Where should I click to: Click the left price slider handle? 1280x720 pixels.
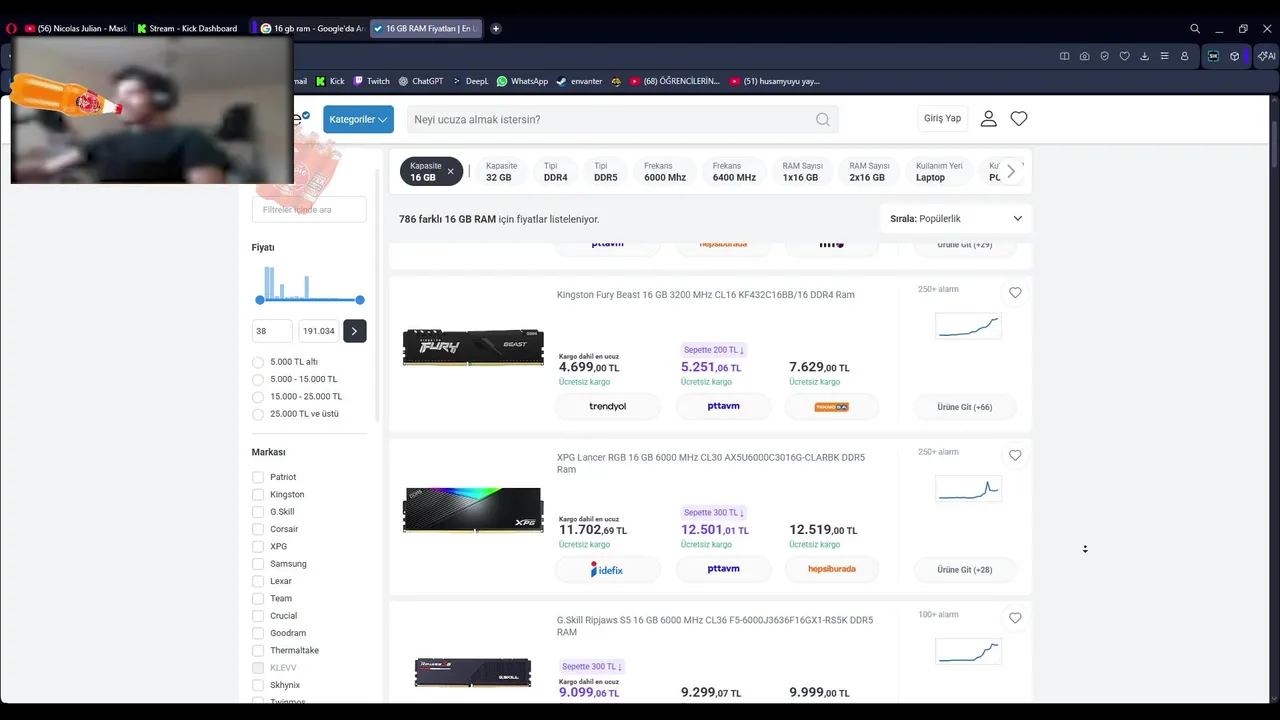(260, 300)
